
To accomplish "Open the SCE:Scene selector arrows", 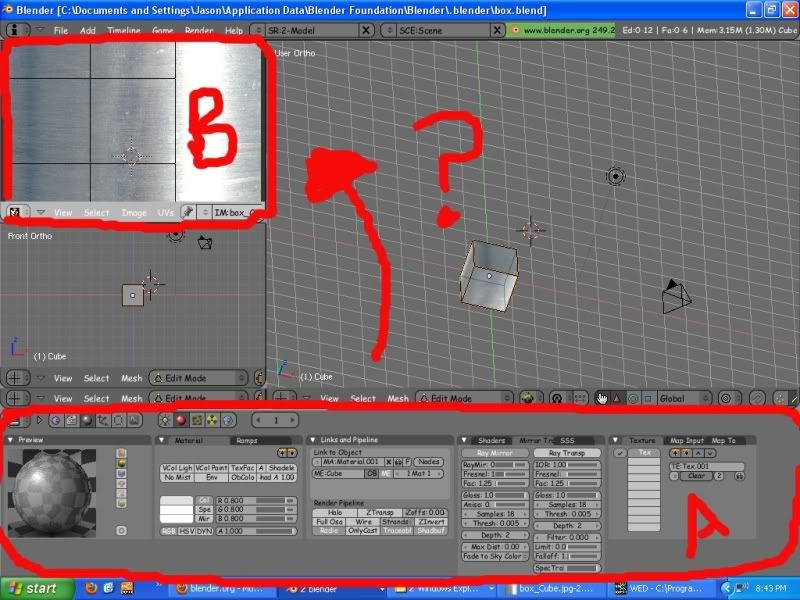I will coord(389,30).
